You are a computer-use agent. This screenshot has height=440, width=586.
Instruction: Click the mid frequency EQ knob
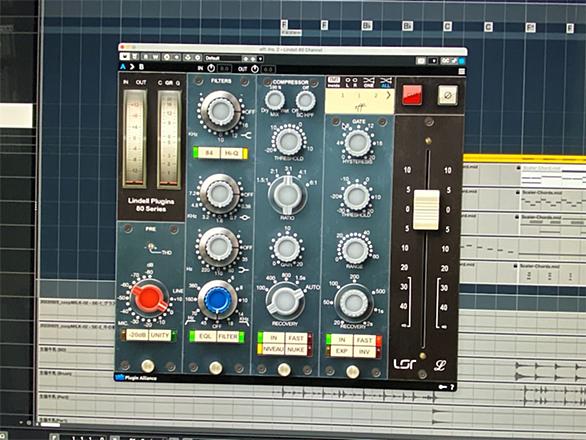220,193
